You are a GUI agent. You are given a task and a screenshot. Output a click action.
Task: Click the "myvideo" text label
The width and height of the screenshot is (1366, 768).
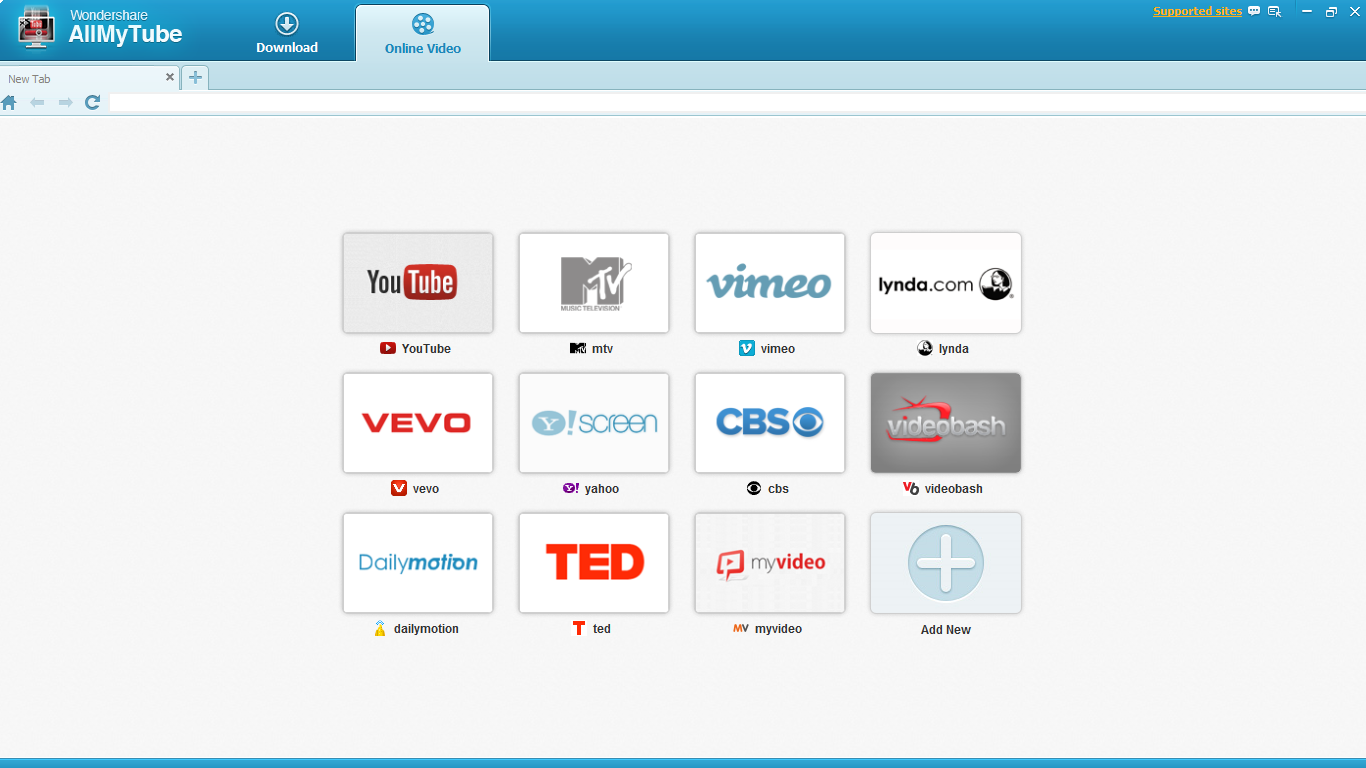(x=778, y=629)
